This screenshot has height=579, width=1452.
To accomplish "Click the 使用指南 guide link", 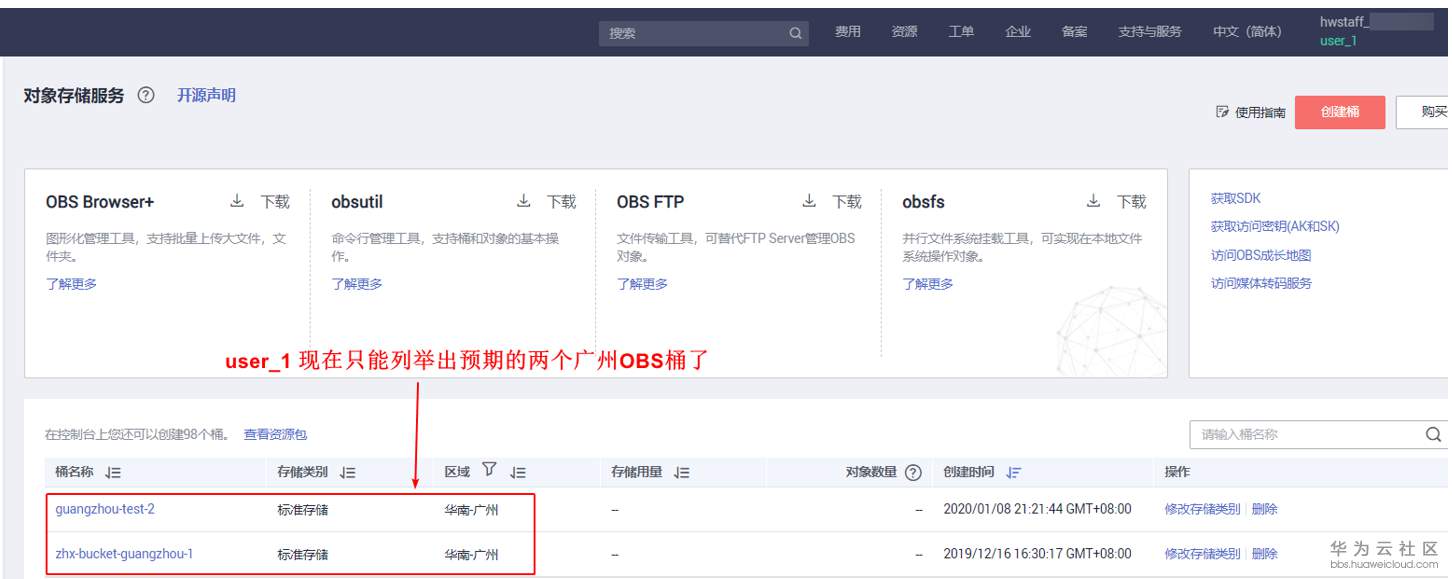I will (x=1251, y=113).
